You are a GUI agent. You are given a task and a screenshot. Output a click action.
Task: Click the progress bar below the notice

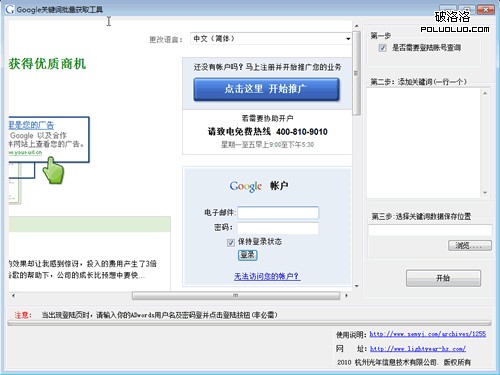click(249, 323)
